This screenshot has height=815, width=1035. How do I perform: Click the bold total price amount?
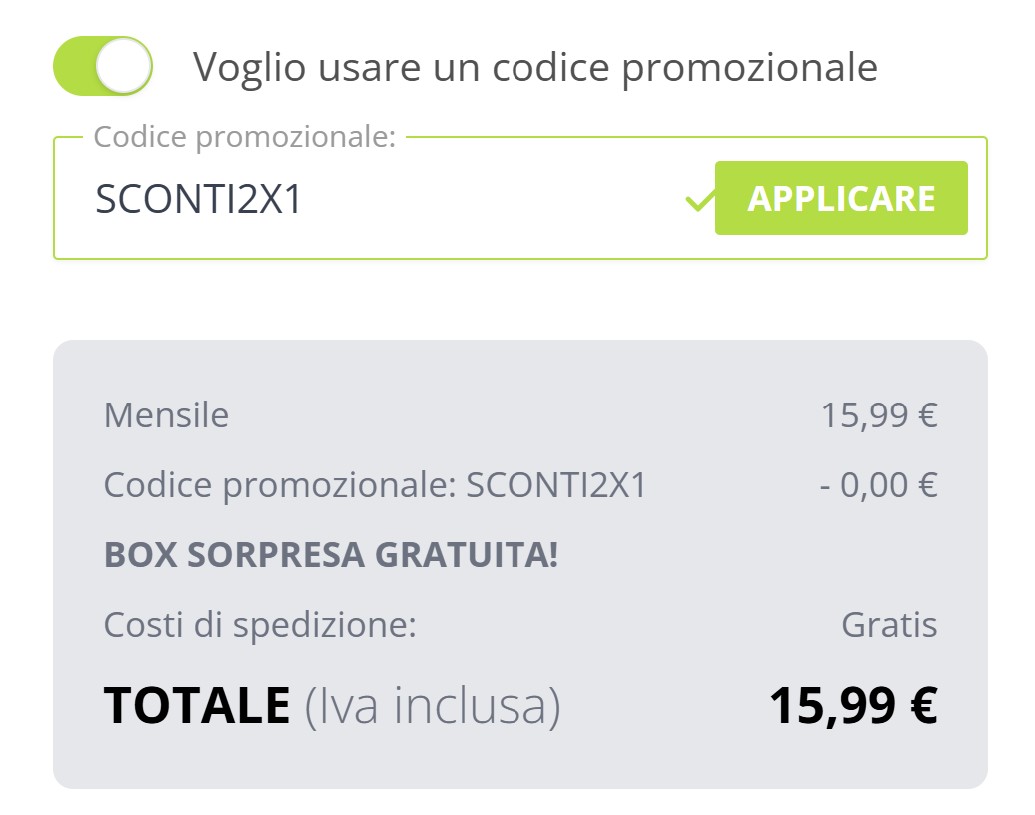click(853, 705)
